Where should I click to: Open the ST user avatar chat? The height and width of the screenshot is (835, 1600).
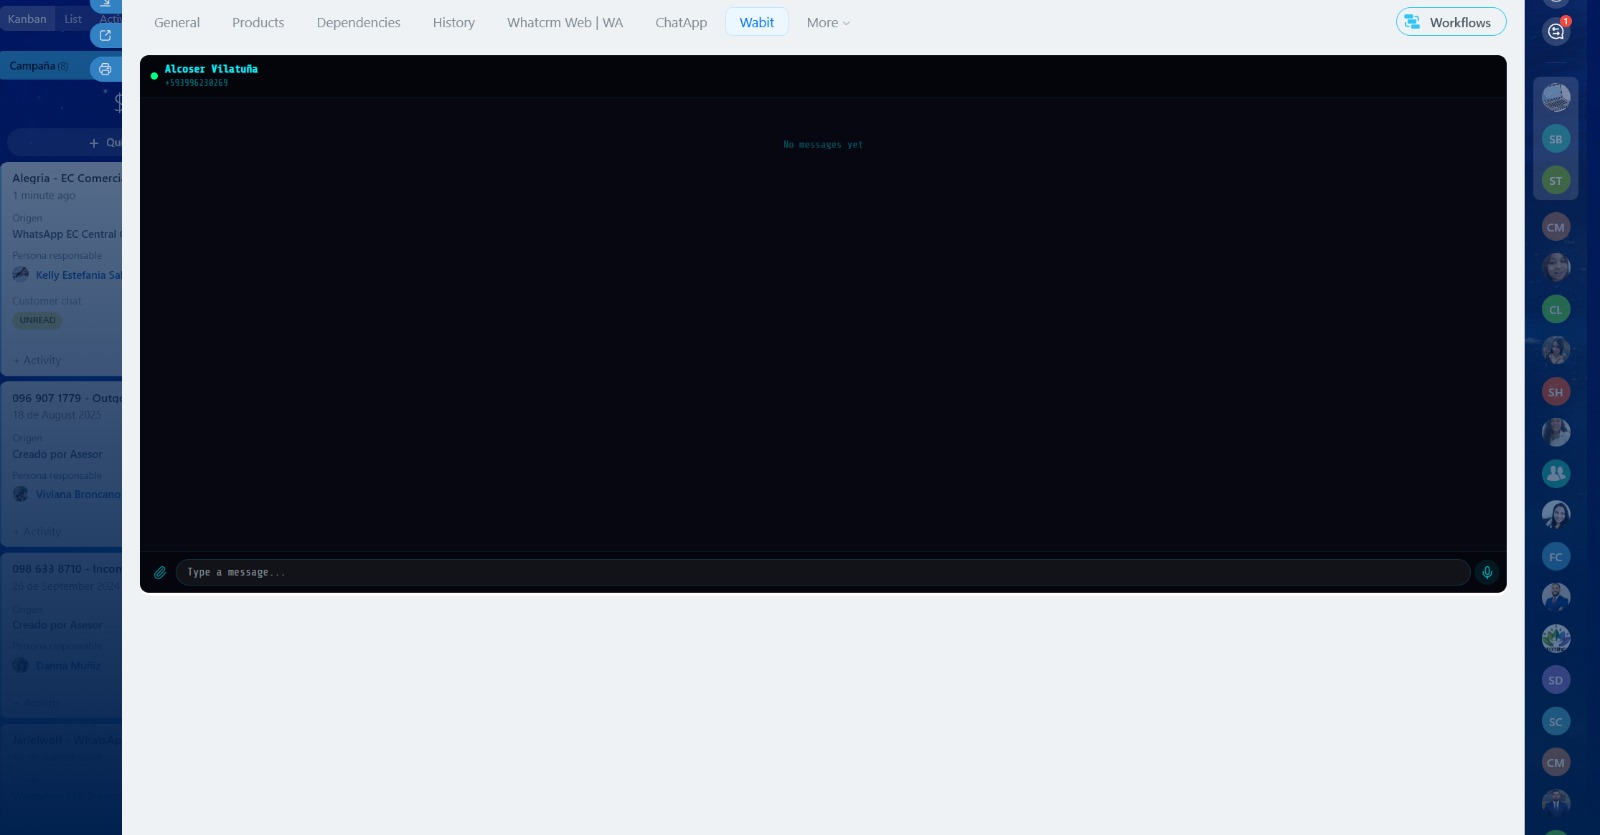click(1555, 181)
